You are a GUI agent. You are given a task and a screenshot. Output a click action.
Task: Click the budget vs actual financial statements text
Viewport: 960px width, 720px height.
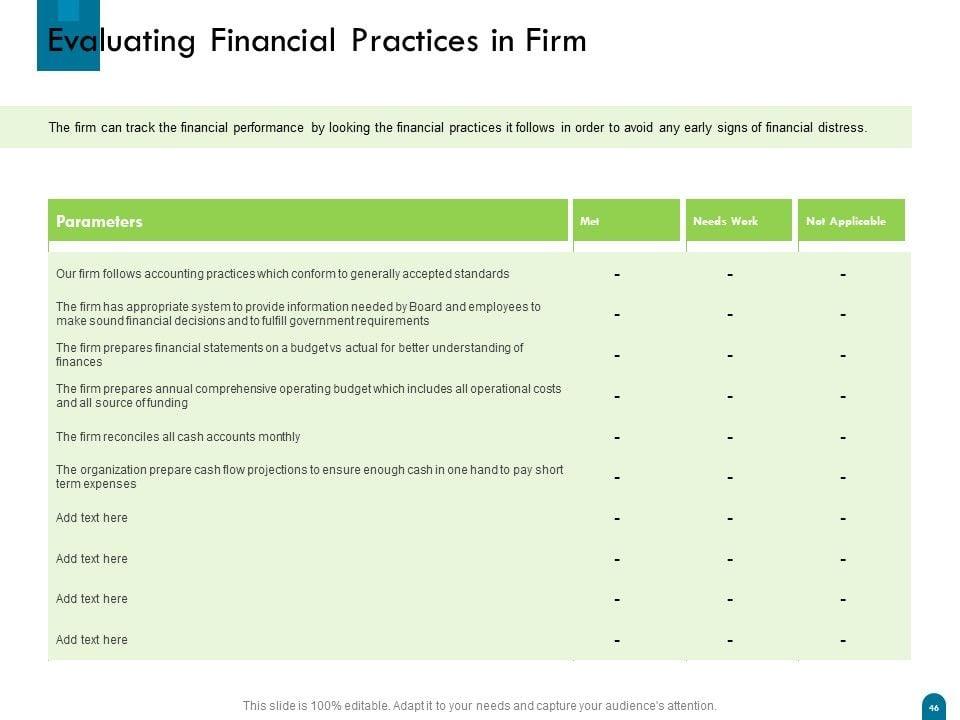(x=289, y=355)
